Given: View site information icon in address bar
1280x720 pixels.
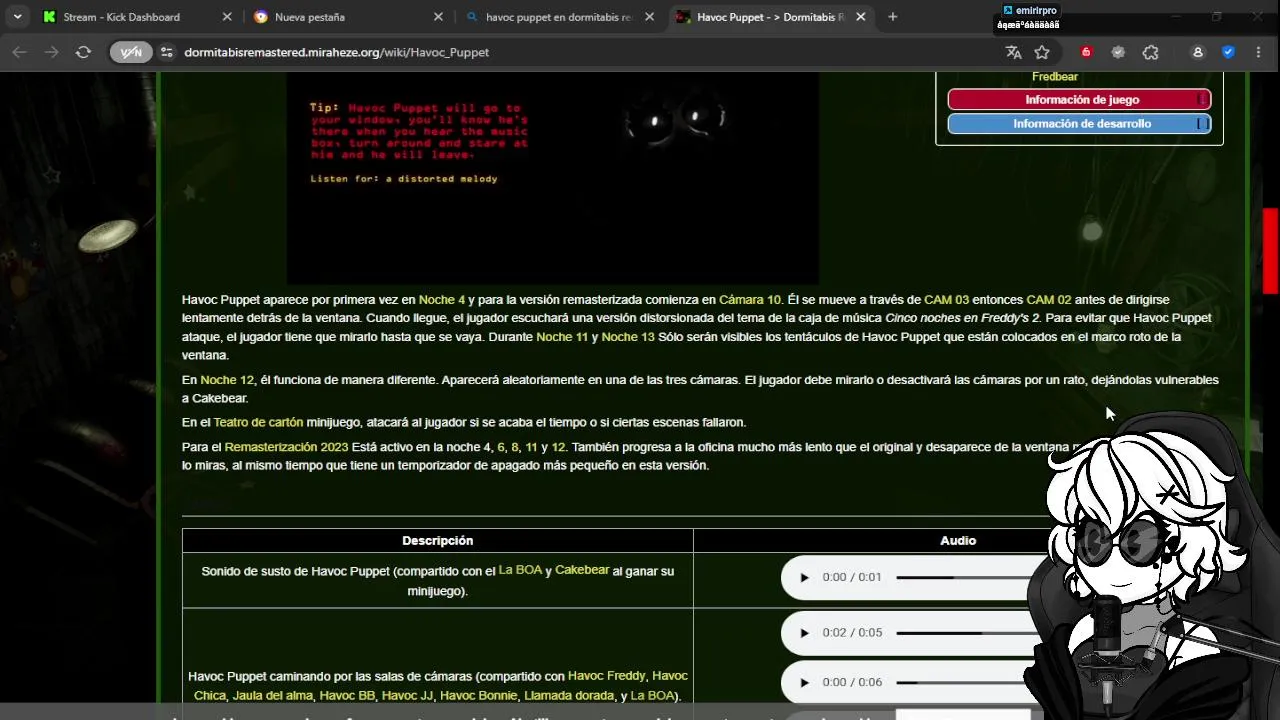Looking at the screenshot, I should click(x=166, y=52).
